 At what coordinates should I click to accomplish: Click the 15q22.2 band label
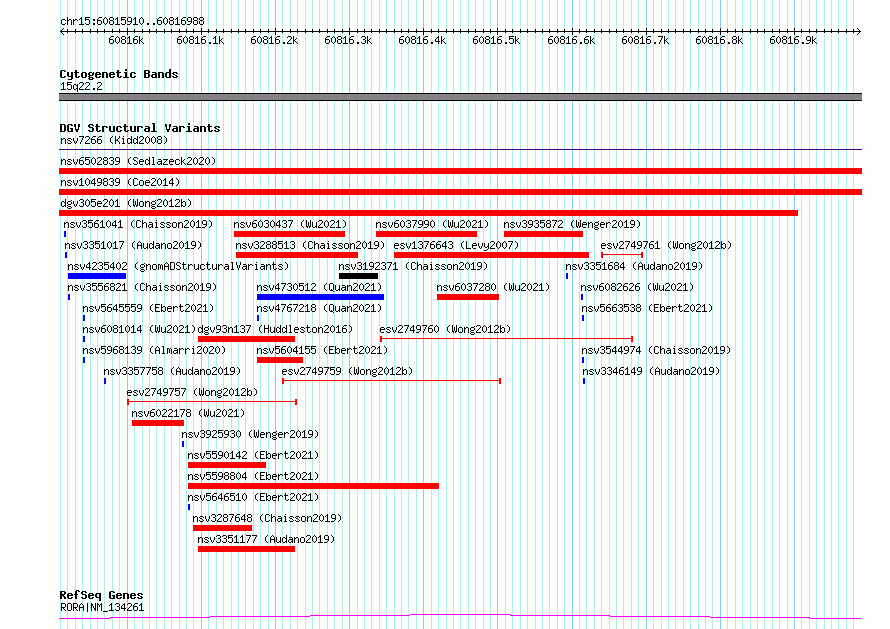point(81,86)
